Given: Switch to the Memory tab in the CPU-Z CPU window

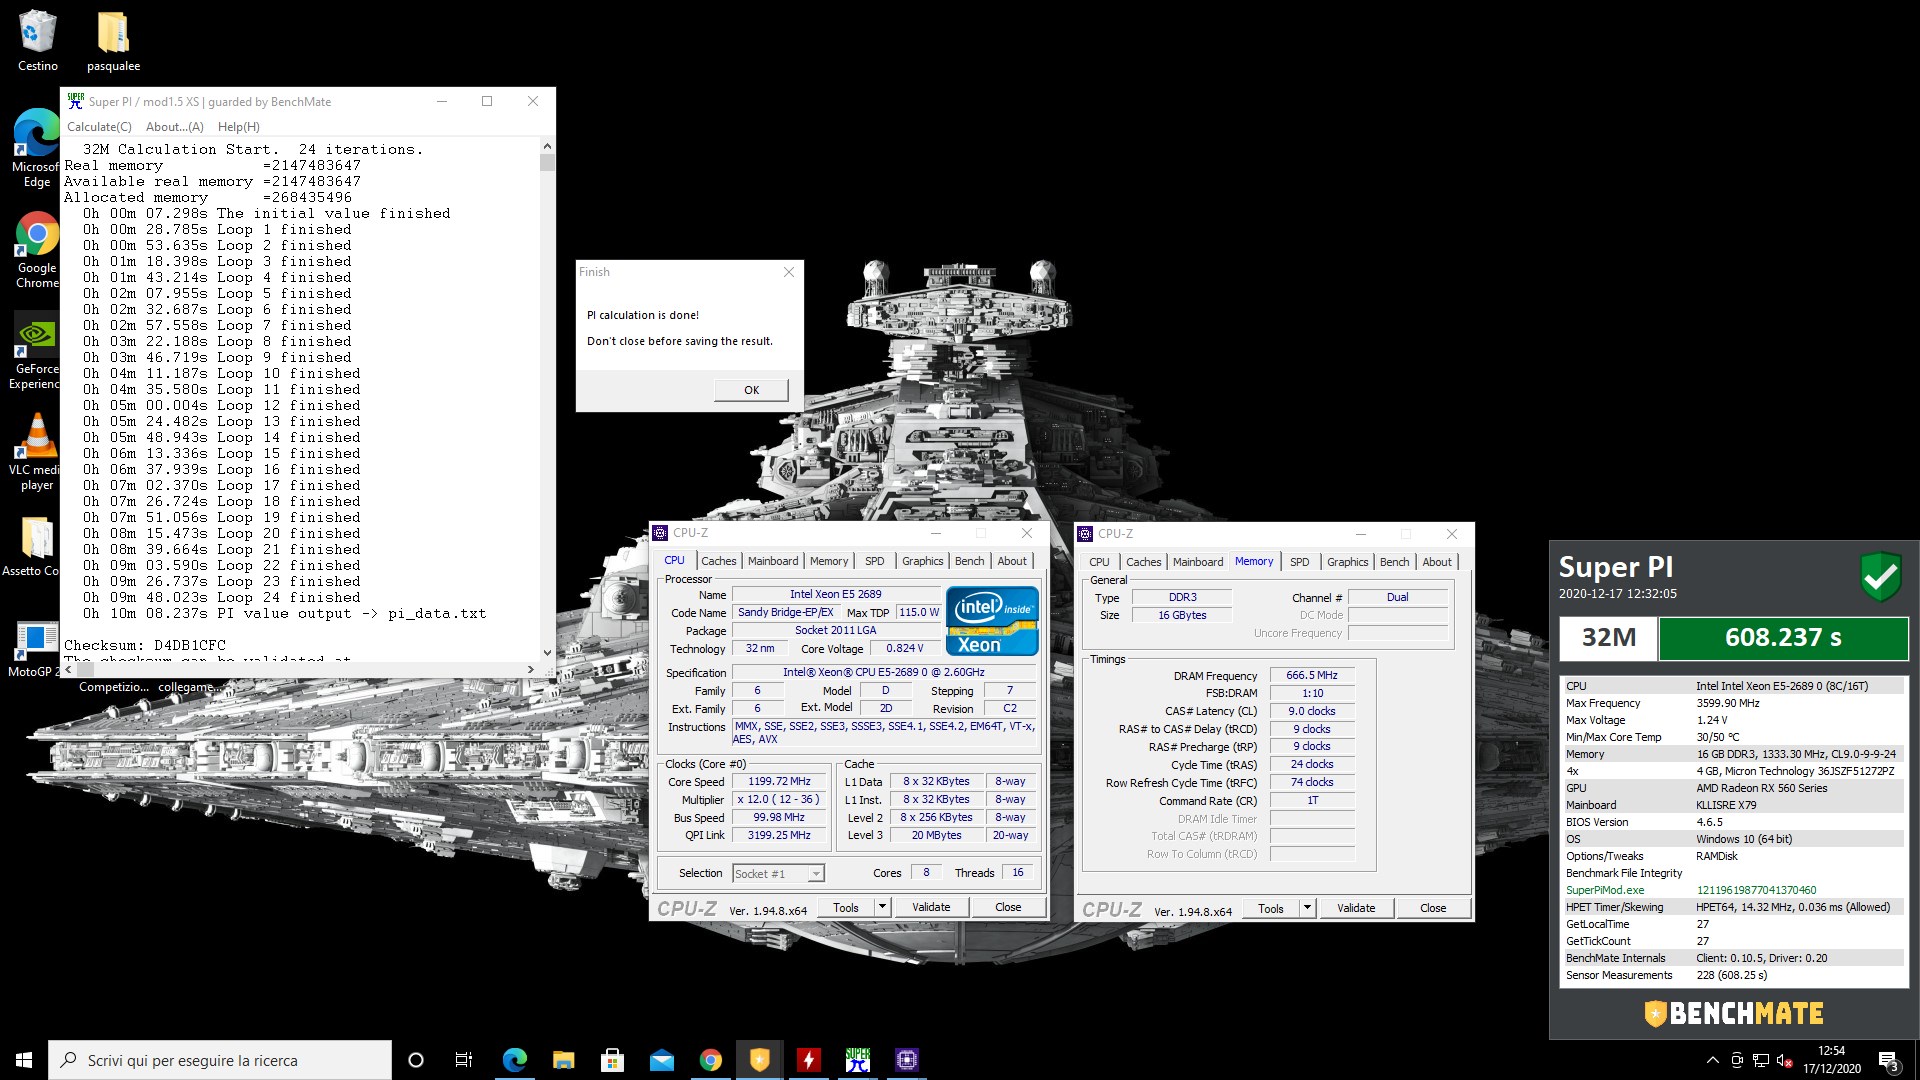Looking at the screenshot, I should click(829, 561).
